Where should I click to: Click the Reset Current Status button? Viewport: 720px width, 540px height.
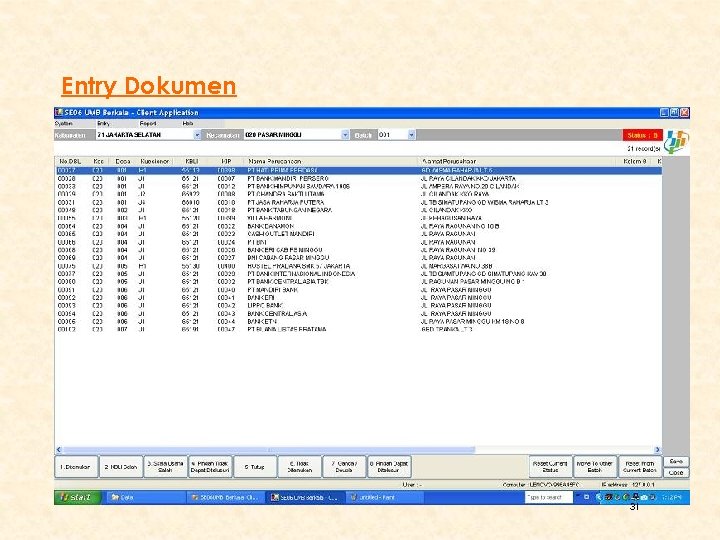point(550,467)
